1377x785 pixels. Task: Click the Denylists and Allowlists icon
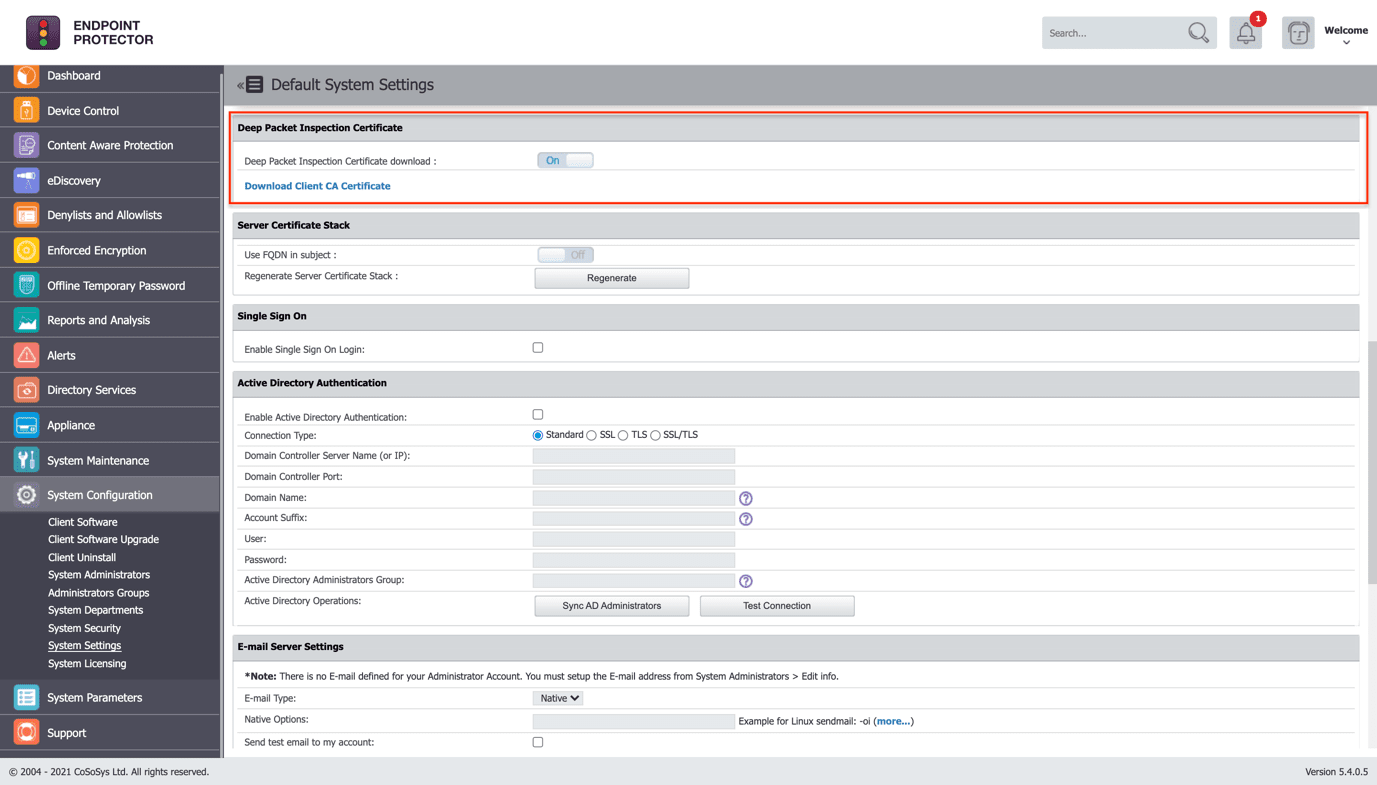(x=26, y=215)
